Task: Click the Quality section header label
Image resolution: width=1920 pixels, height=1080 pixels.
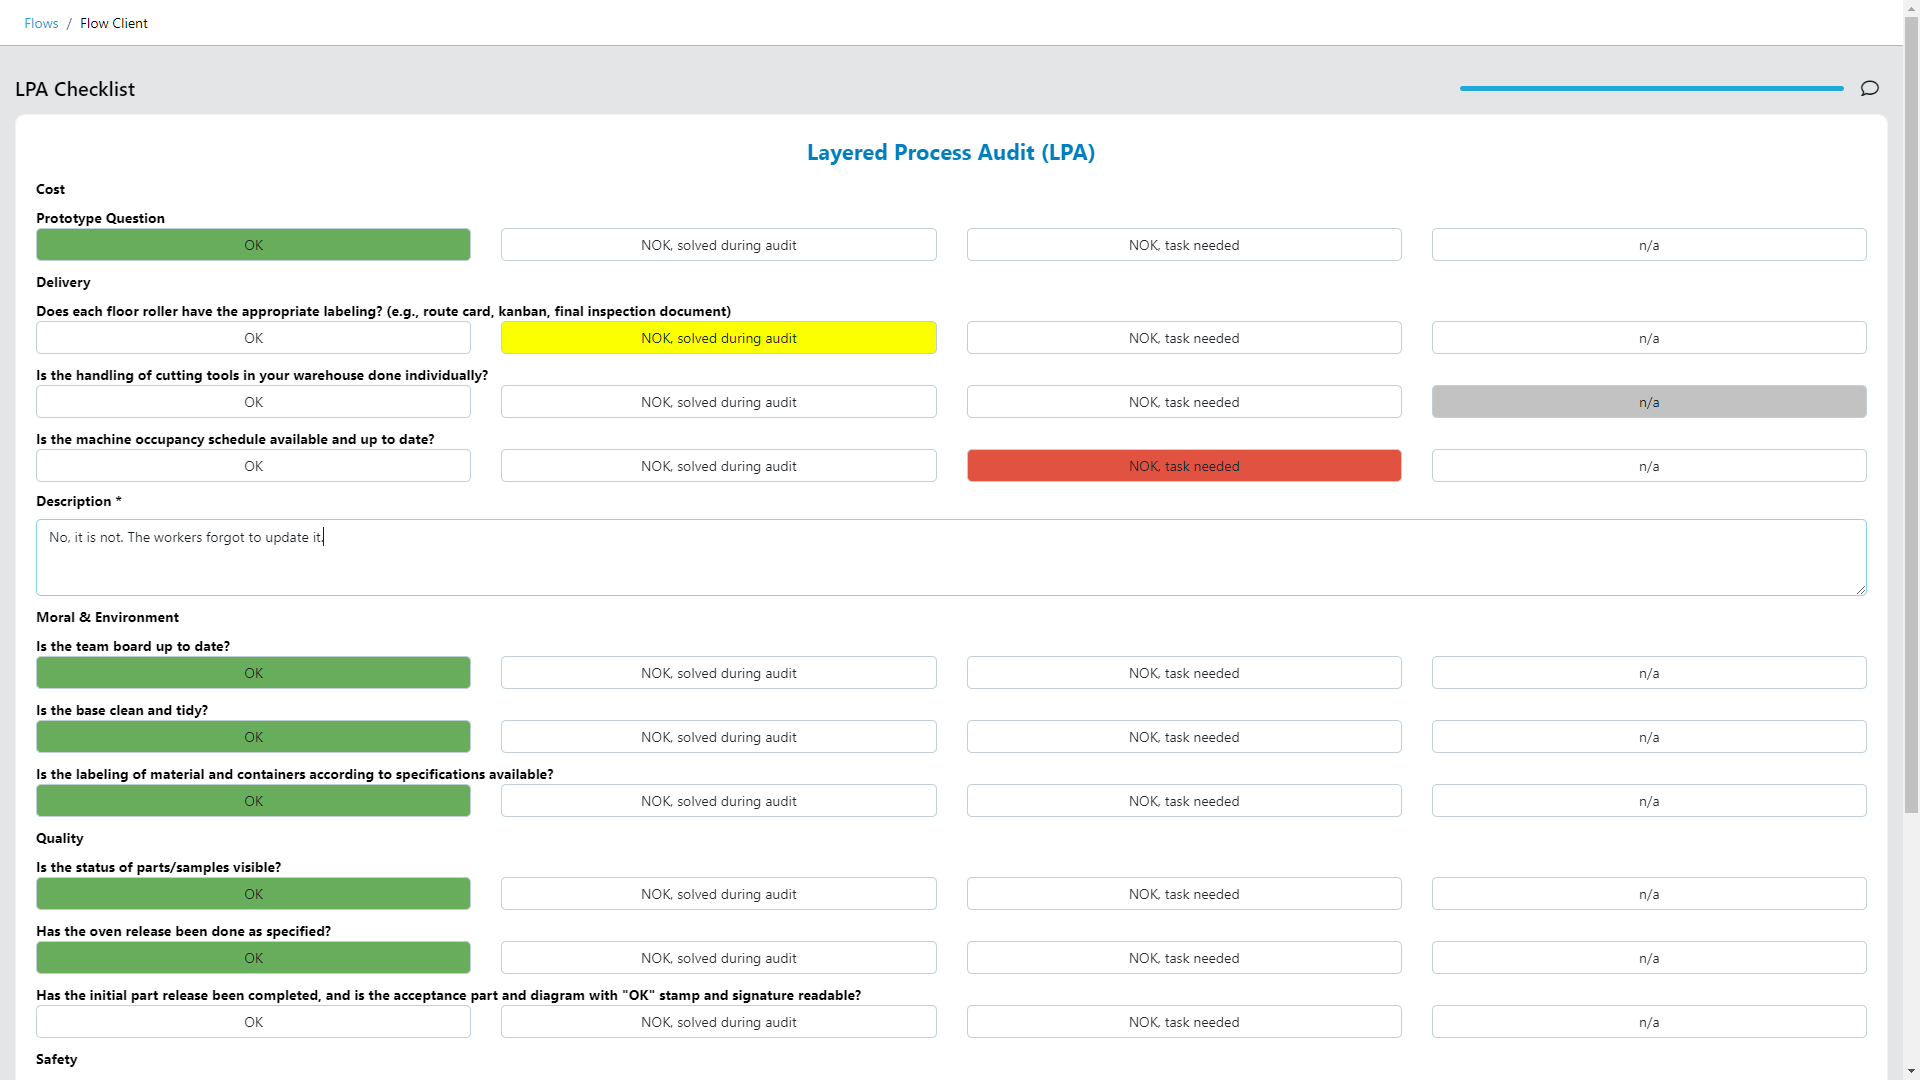Action: (59, 837)
